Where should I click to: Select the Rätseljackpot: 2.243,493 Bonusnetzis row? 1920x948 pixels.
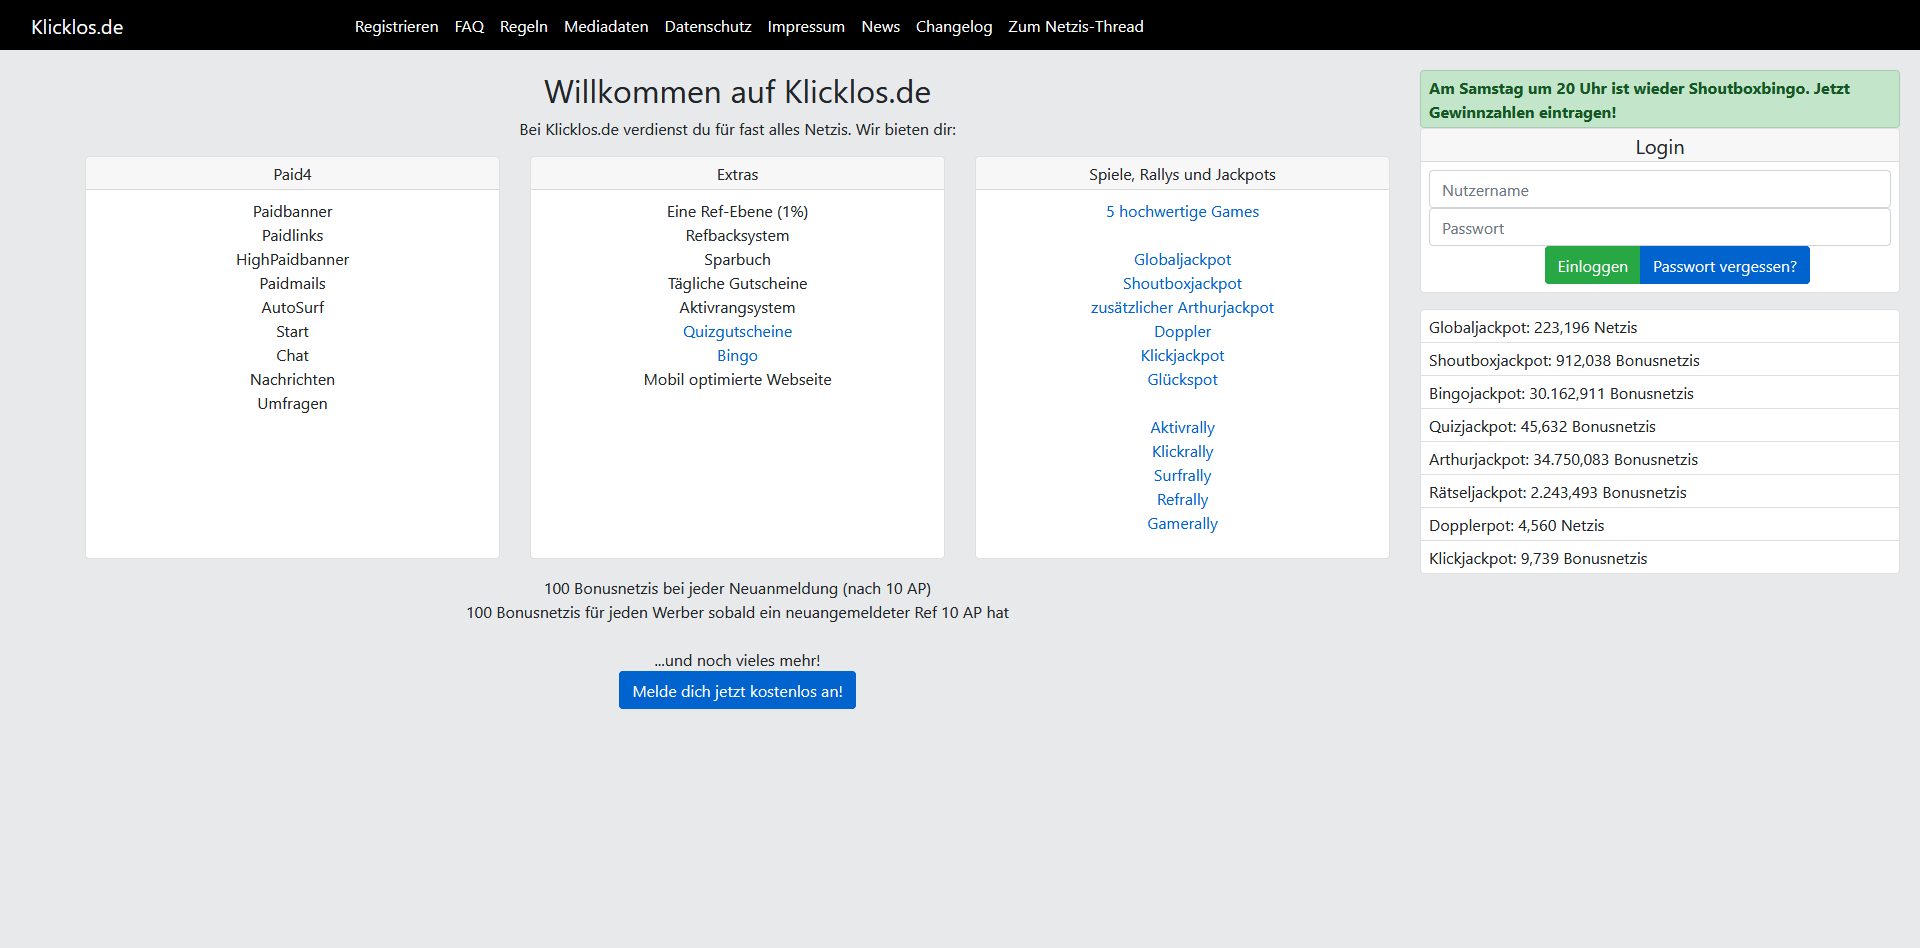1659,492
